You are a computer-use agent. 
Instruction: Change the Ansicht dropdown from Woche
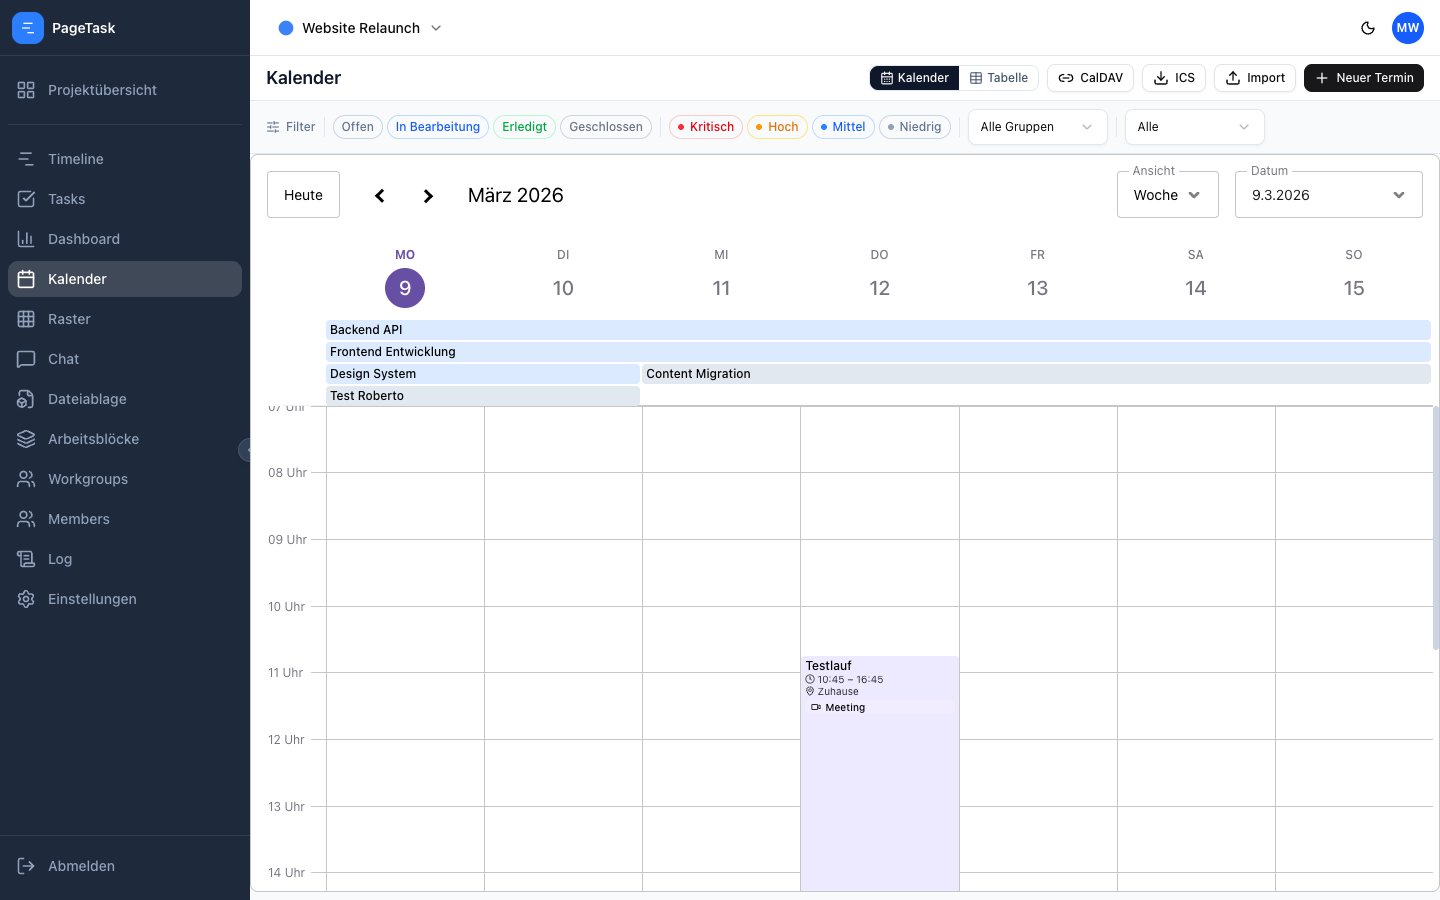click(x=1167, y=194)
